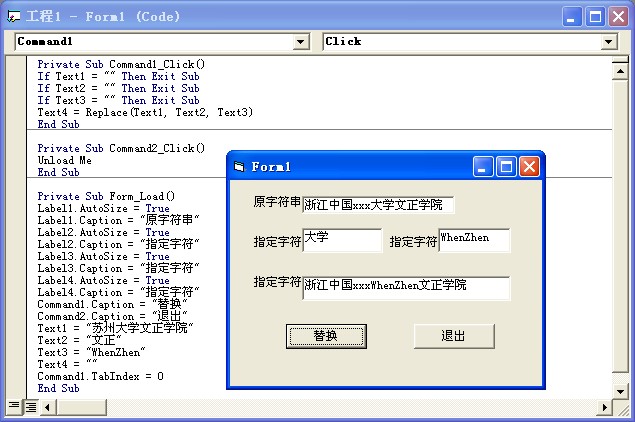
Task: Click the Form1 window icon
Action: [x=239, y=166]
